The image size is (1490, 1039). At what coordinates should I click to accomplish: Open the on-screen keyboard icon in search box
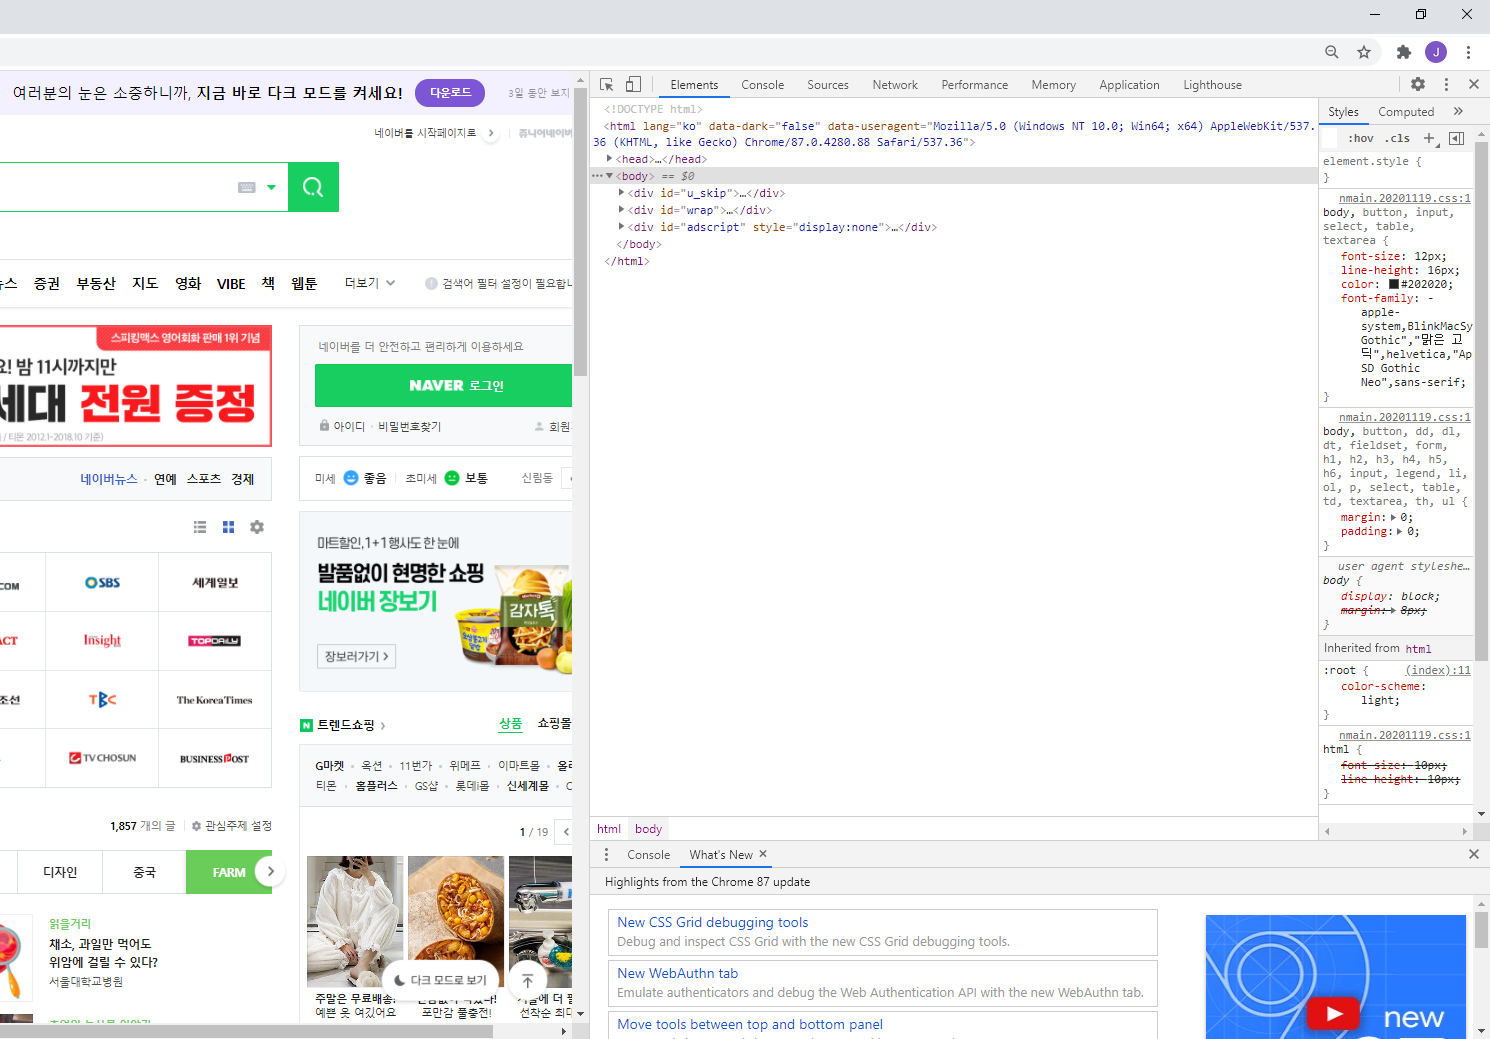pyautogui.click(x=247, y=187)
